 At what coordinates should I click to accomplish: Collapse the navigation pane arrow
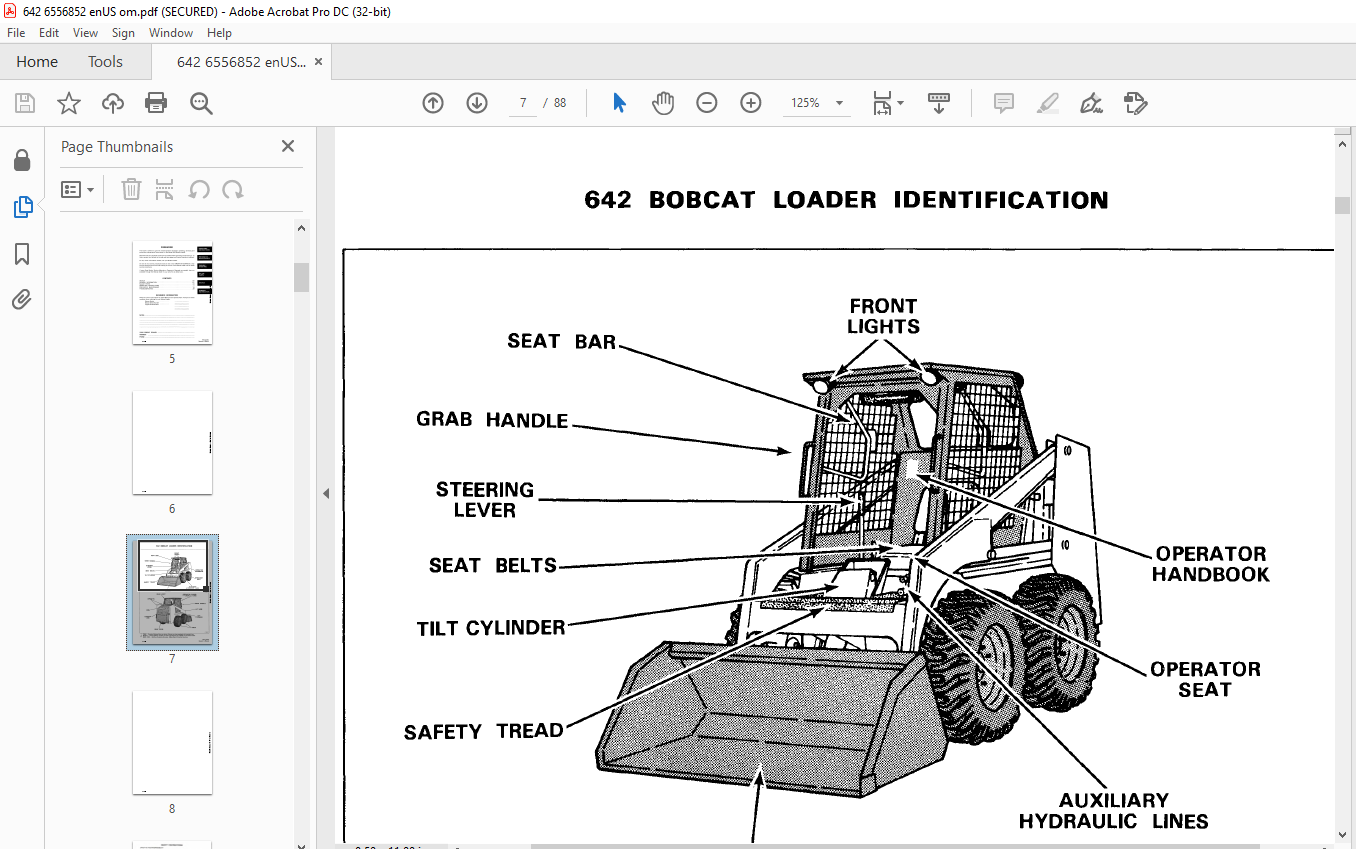pos(325,493)
